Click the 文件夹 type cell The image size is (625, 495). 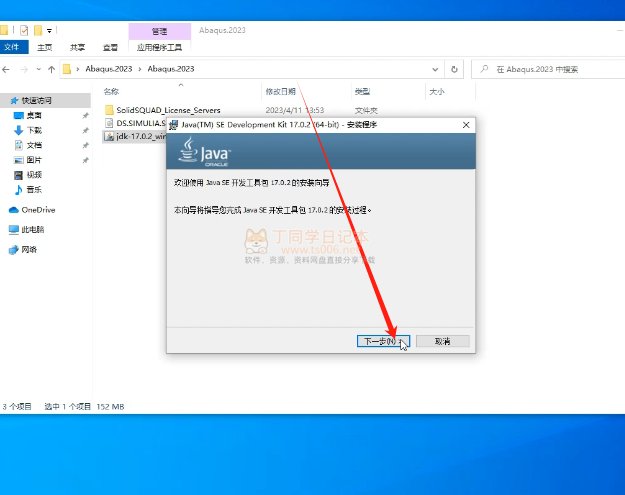coord(366,110)
